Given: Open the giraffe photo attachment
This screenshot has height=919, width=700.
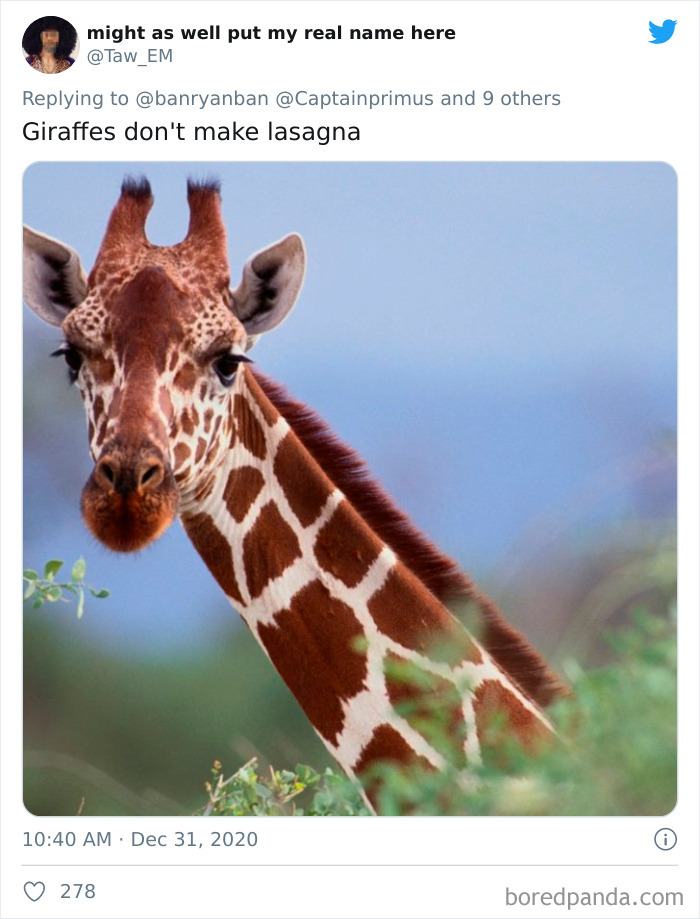Looking at the screenshot, I should (x=350, y=488).
